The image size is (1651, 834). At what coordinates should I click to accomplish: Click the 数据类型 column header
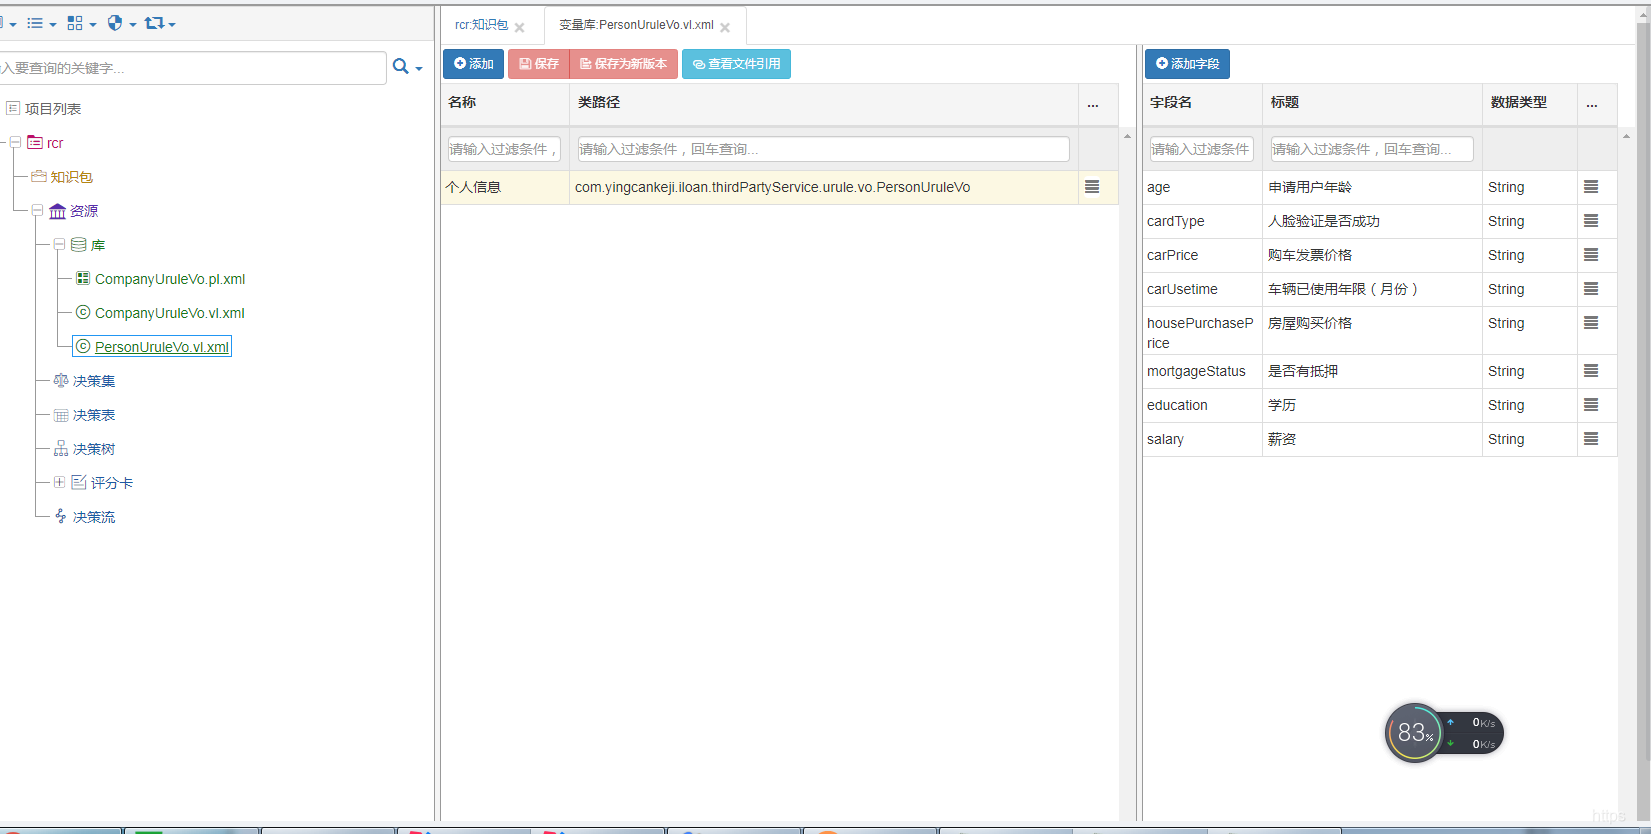coord(1530,103)
